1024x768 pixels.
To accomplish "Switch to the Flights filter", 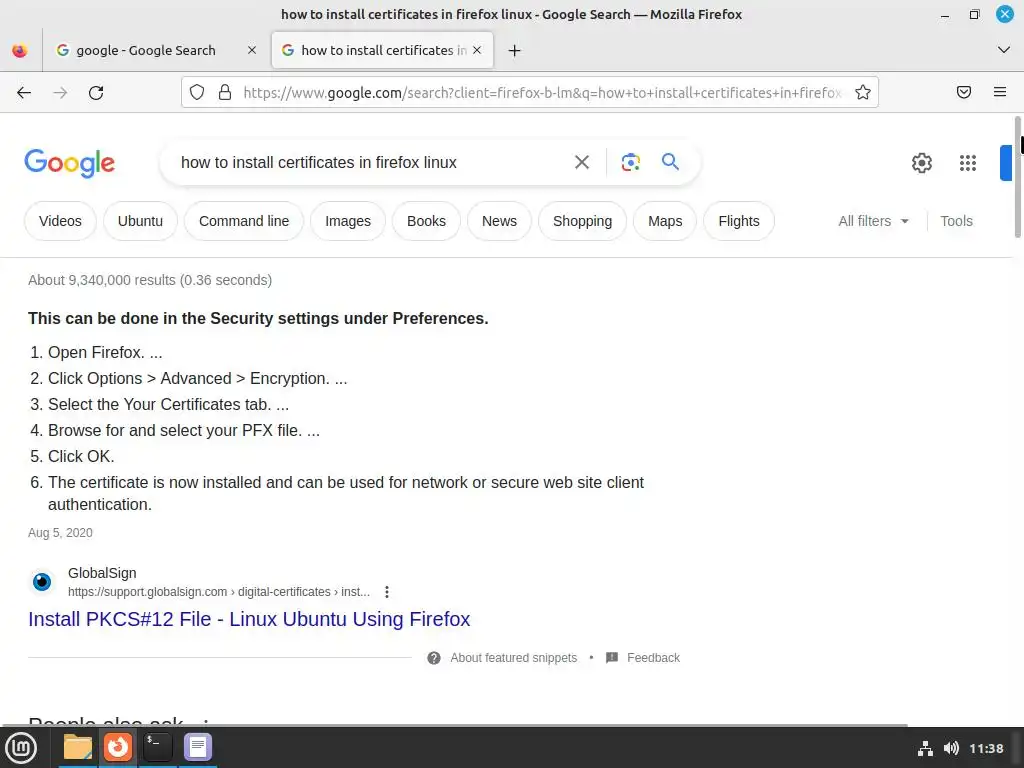I will click(x=739, y=221).
